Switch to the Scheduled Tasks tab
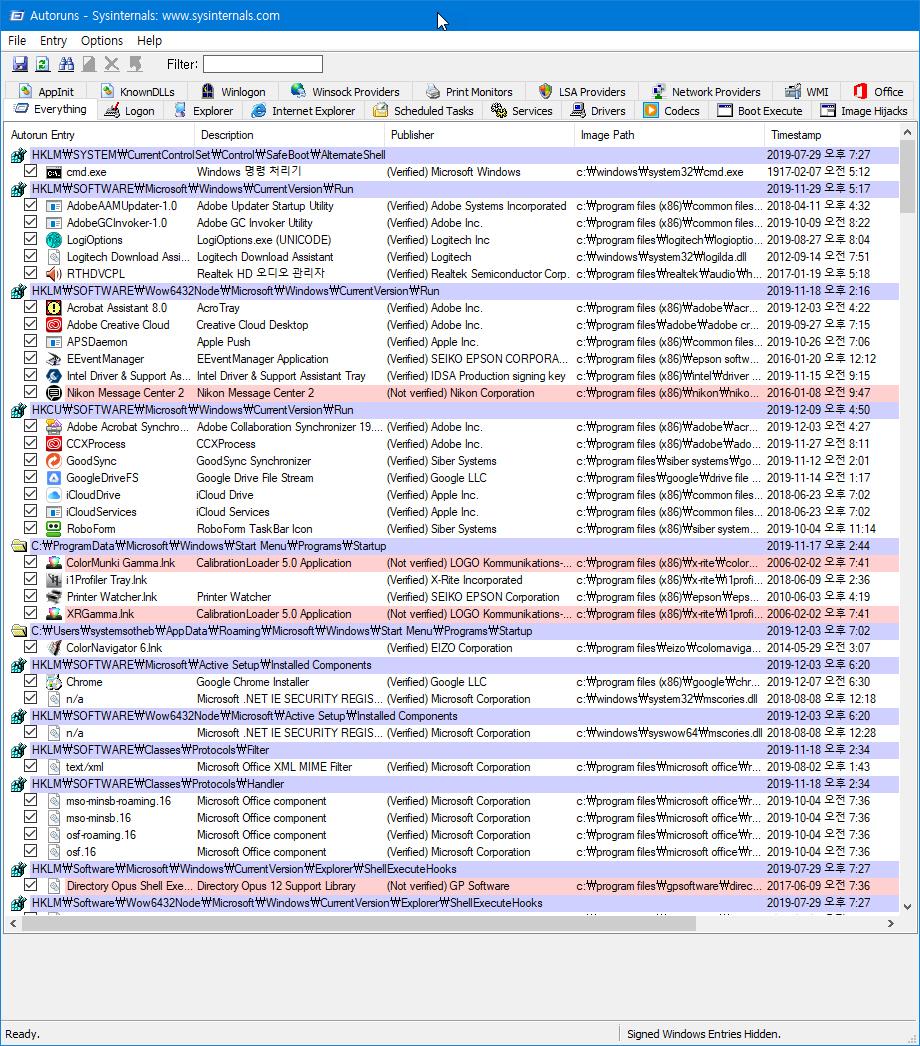 tap(424, 111)
